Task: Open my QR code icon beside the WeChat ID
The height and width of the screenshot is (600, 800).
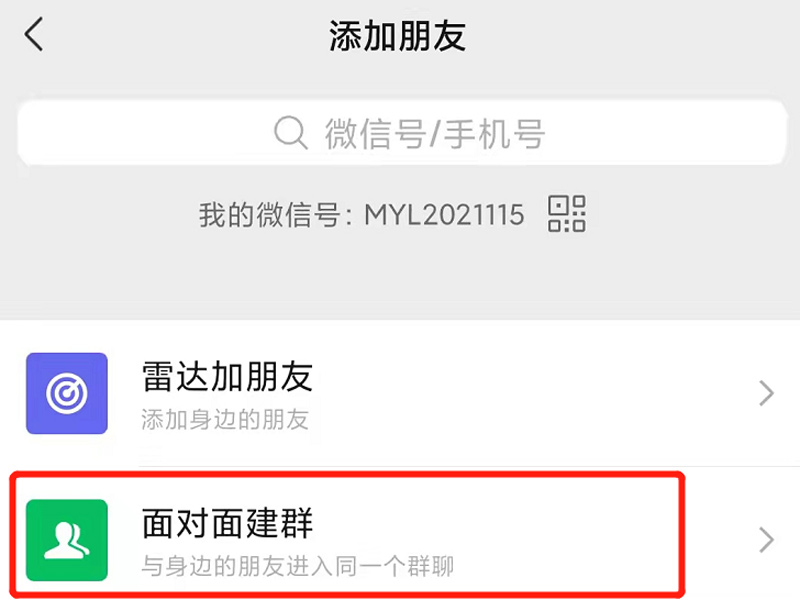Action: click(x=567, y=214)
